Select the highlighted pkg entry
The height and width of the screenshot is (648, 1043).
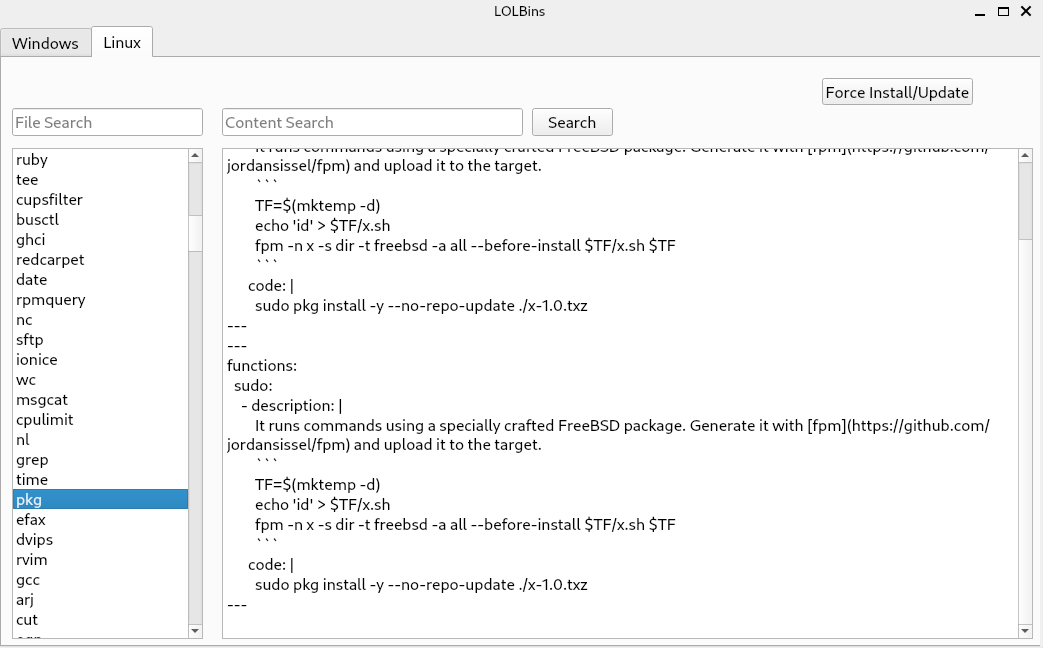click(100, 500)
